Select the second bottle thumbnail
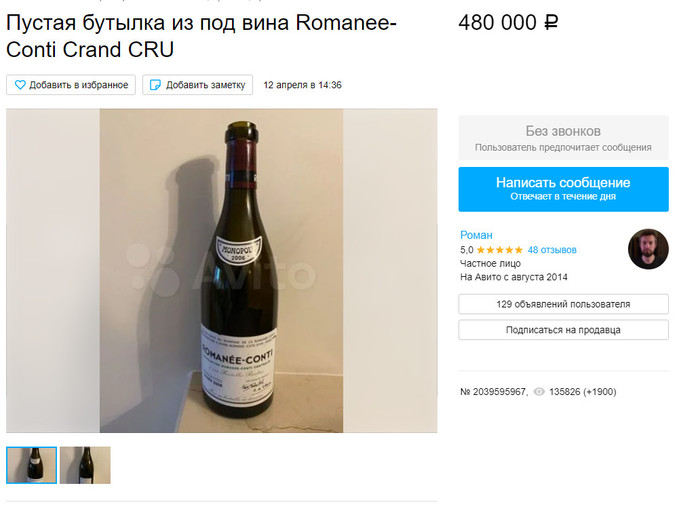Viewport: 700px width, 509px height. [85, 465]
